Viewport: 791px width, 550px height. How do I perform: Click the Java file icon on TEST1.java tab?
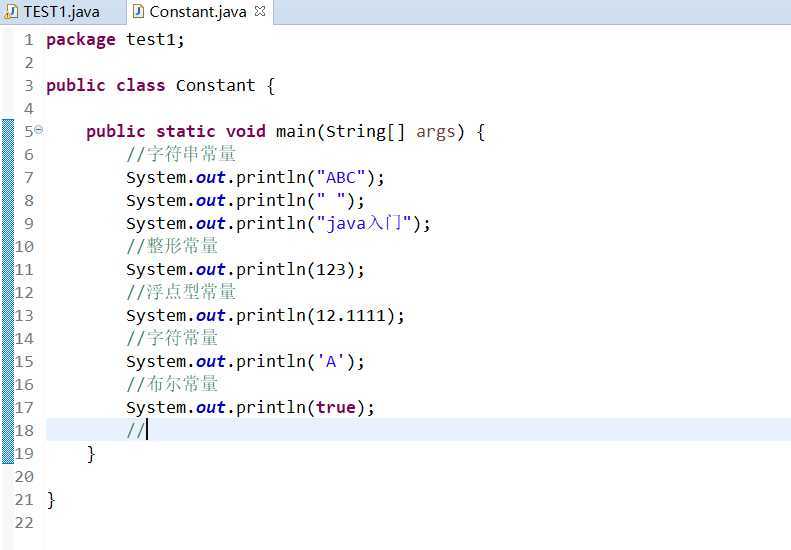pos(11,12)
